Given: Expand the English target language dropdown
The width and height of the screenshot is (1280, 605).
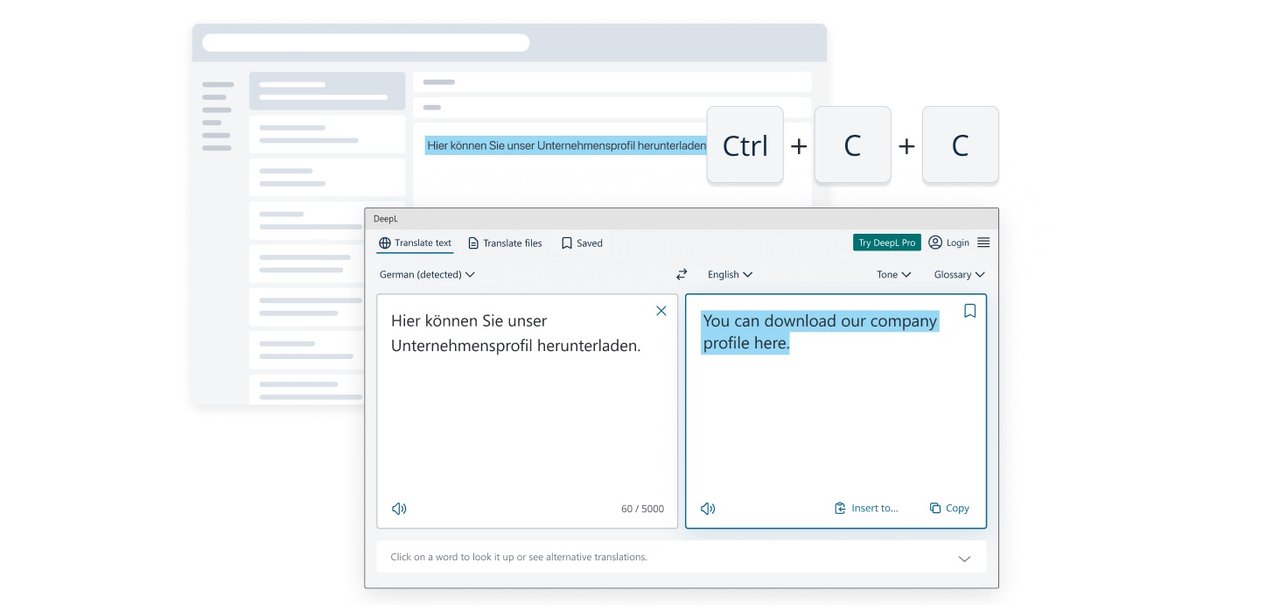Looking at the screenshot, I should click(x=730, y=274).
